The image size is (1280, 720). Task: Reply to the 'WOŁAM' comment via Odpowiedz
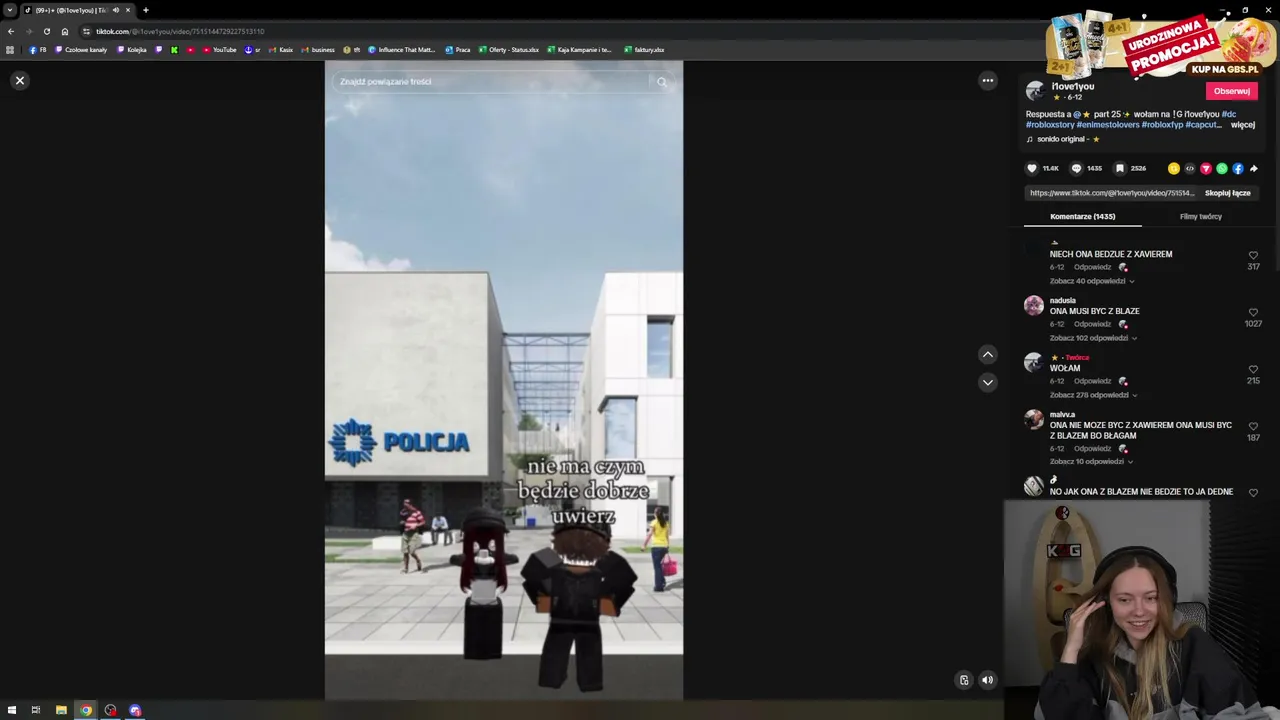pos(1093,382)
